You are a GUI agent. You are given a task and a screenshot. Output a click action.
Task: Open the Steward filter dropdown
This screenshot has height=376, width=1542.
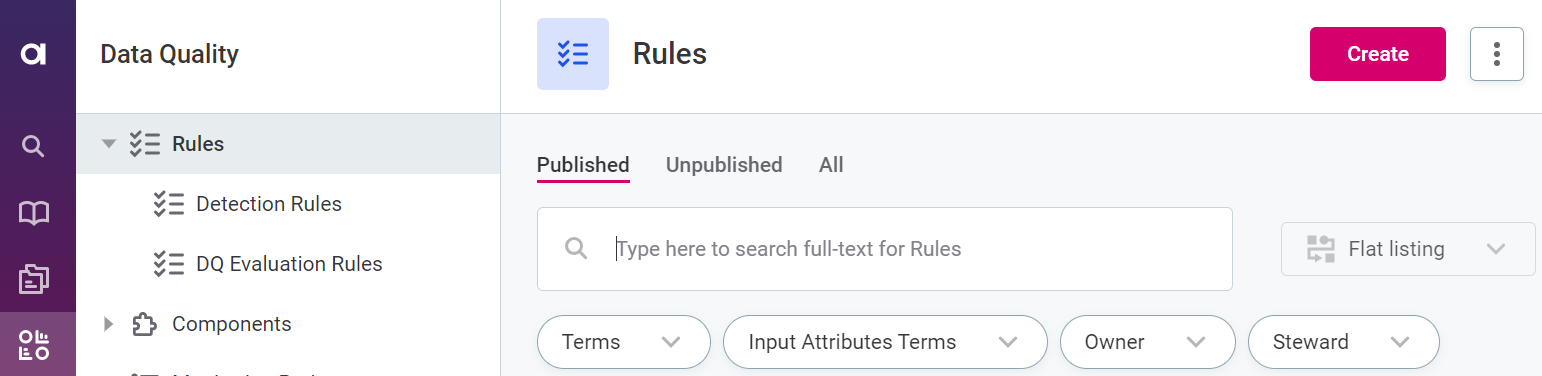(1344, 342)
